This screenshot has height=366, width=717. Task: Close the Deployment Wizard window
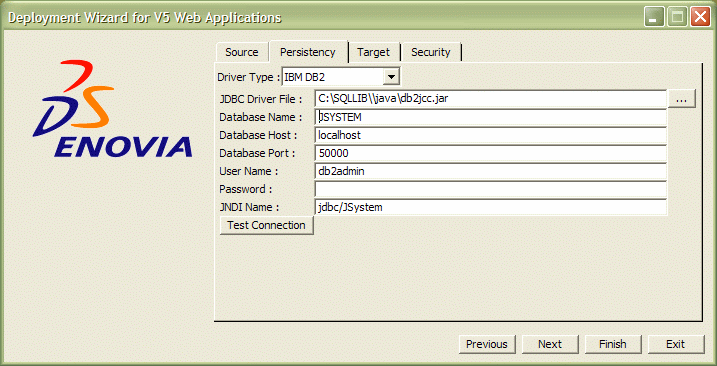click(700, 17)
